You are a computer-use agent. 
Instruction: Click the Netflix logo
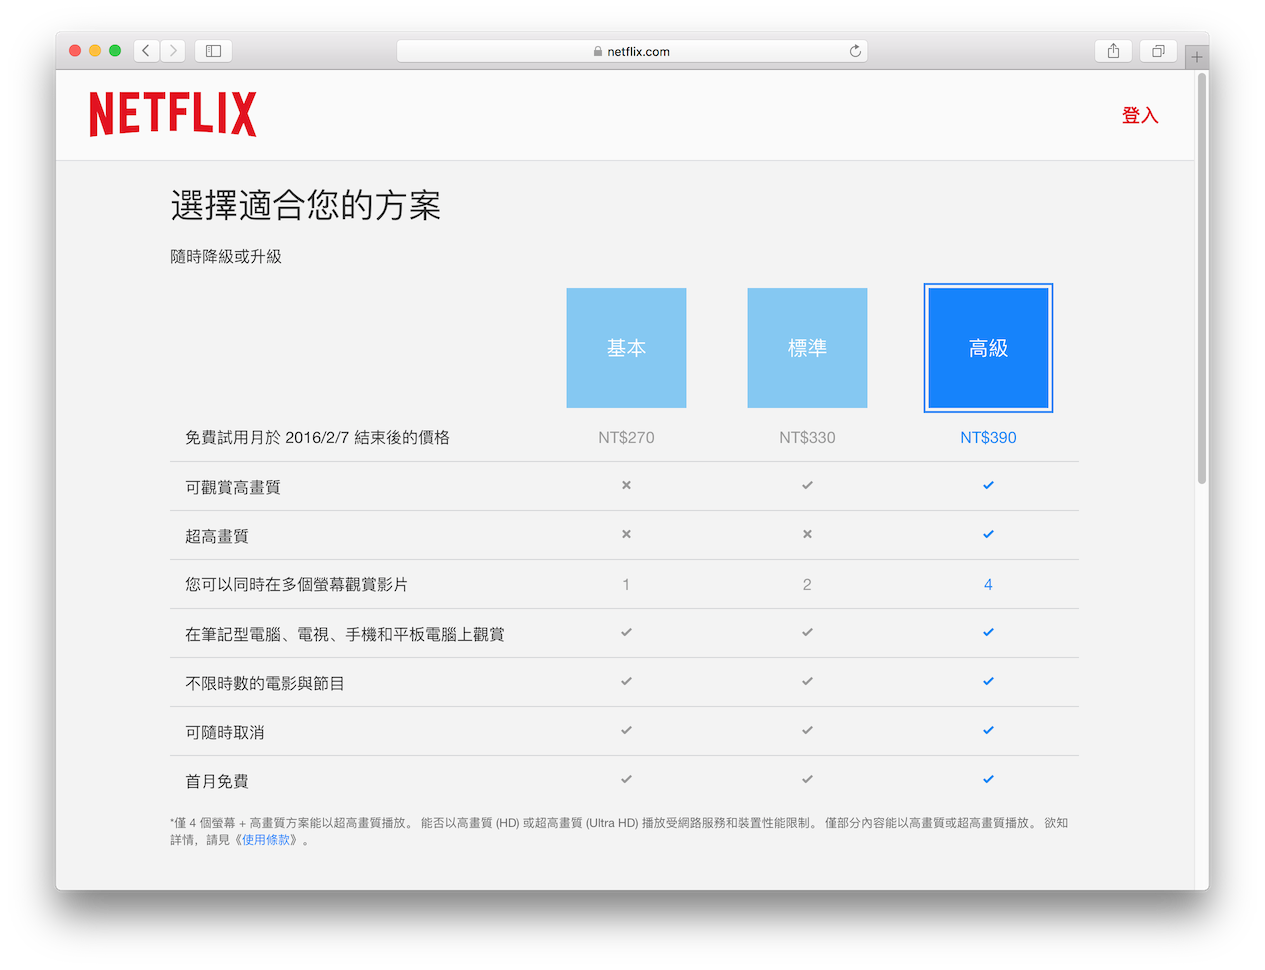tap(173, 114)
